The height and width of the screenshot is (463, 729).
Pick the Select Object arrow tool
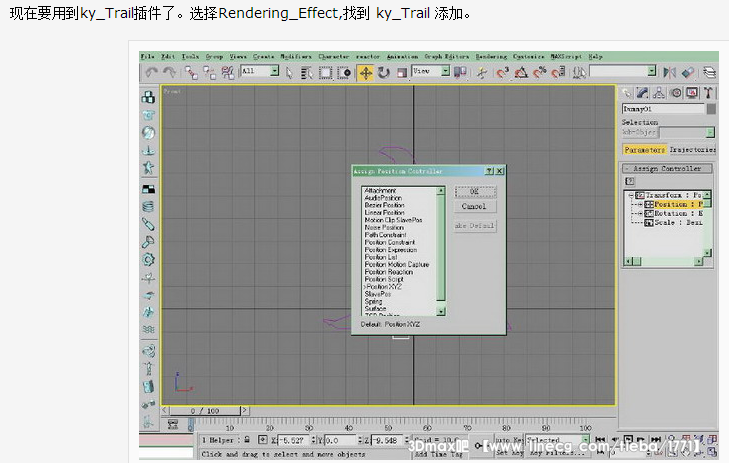(289, 73)
